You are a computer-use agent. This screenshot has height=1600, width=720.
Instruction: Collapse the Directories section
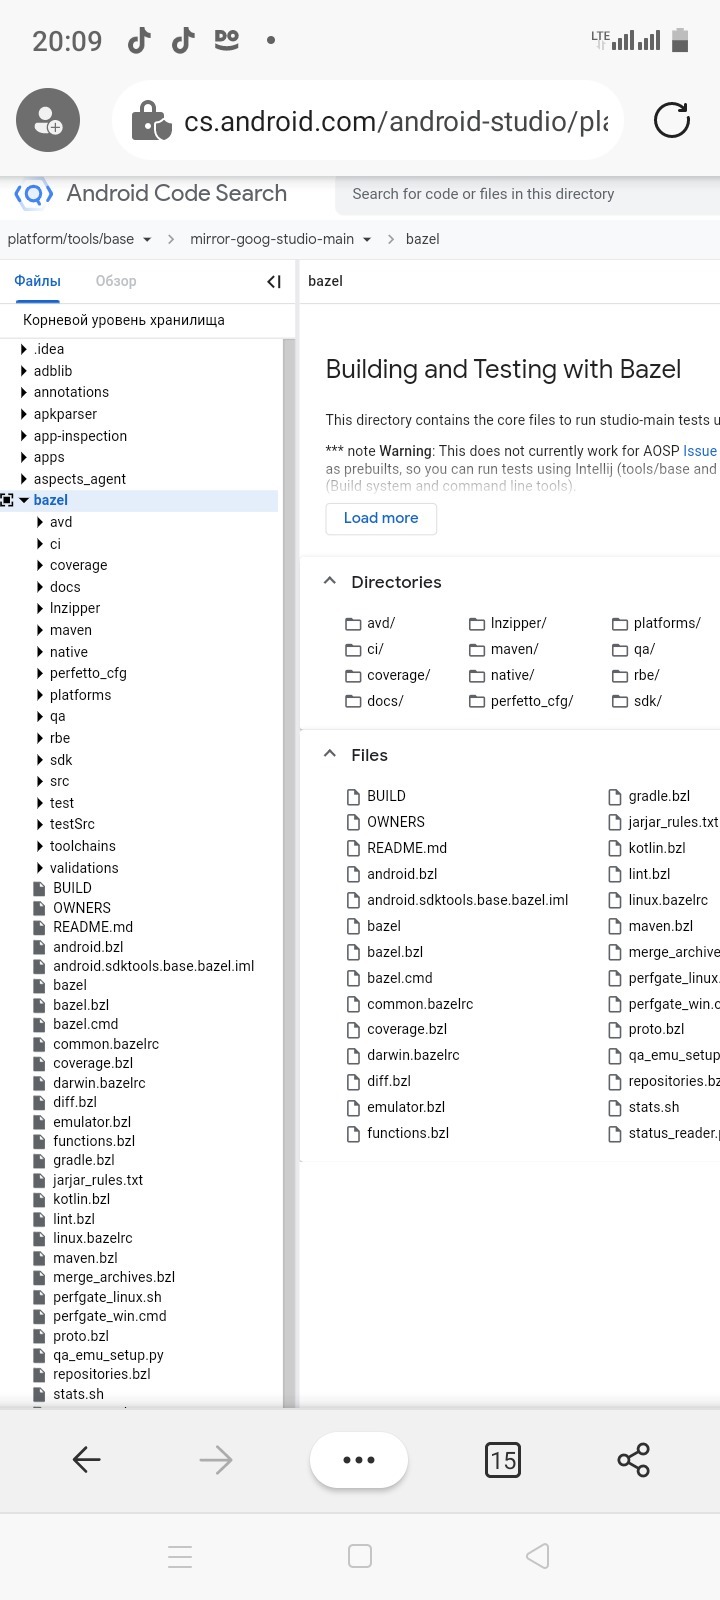click(x=330, y=581)
